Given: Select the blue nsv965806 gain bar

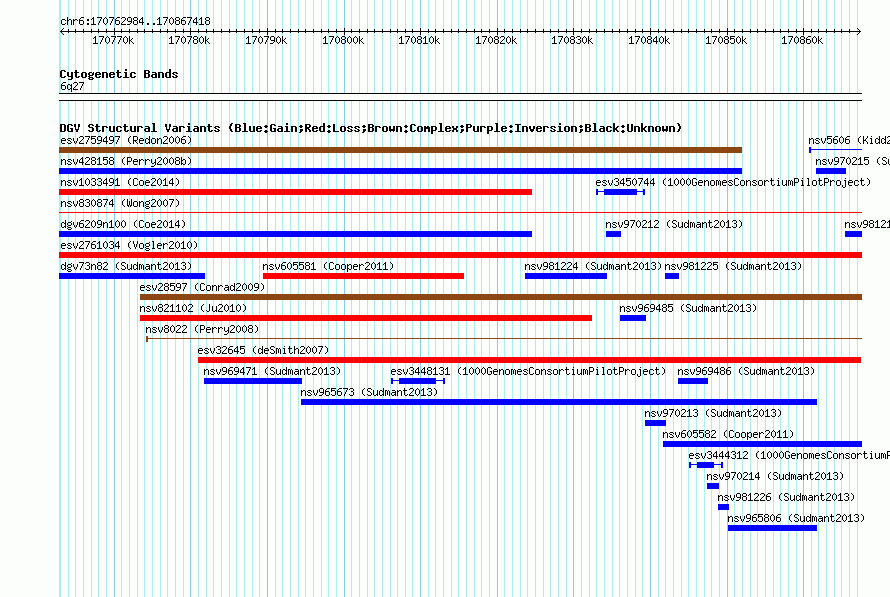Looking at the screenshot, I should (x=773, y=528).
